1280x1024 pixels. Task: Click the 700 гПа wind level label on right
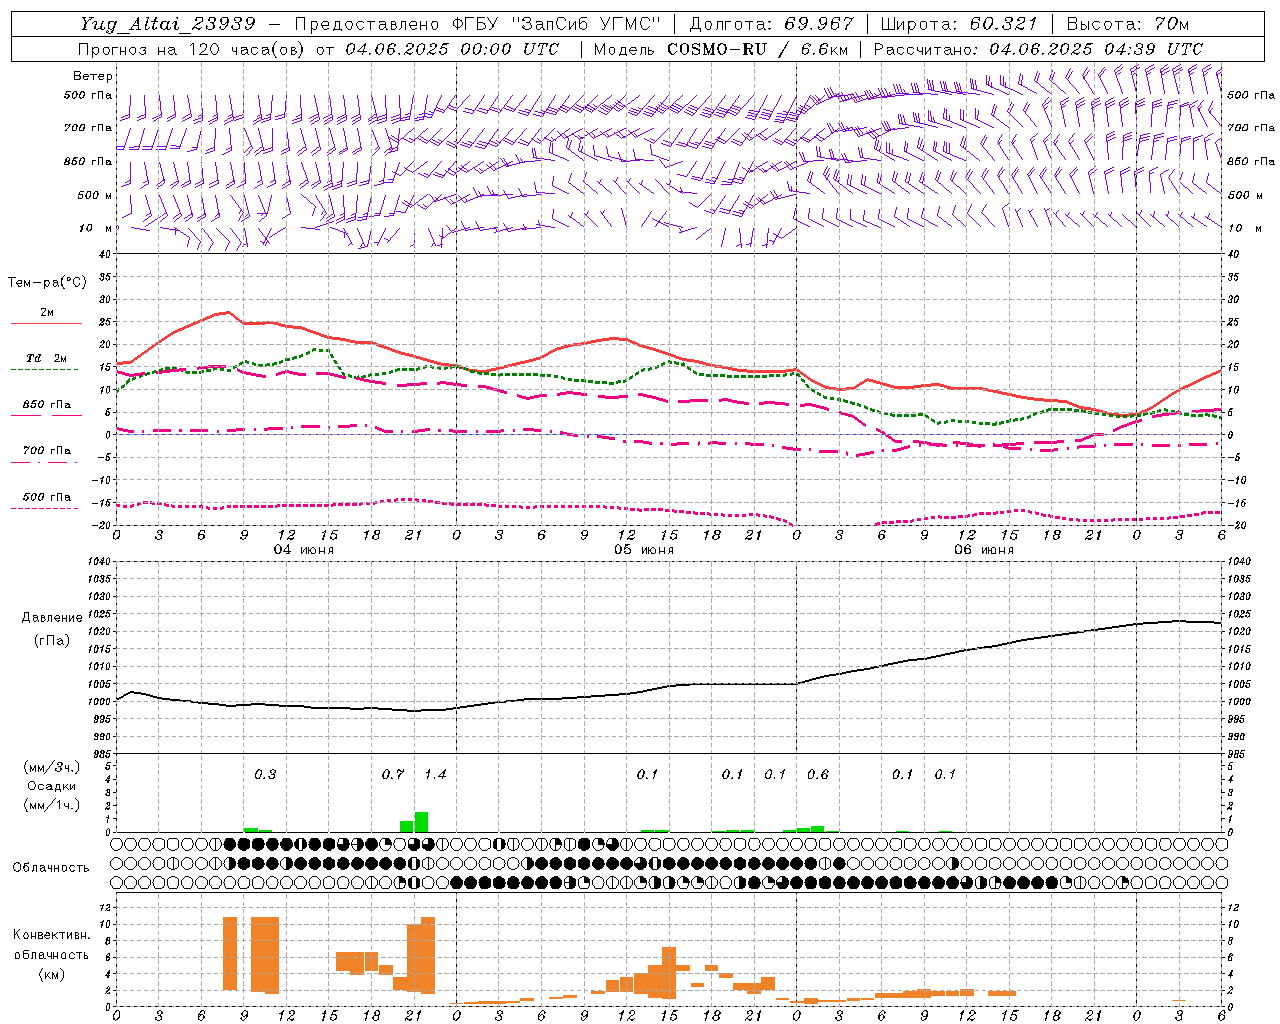(x=1251, y=128)
